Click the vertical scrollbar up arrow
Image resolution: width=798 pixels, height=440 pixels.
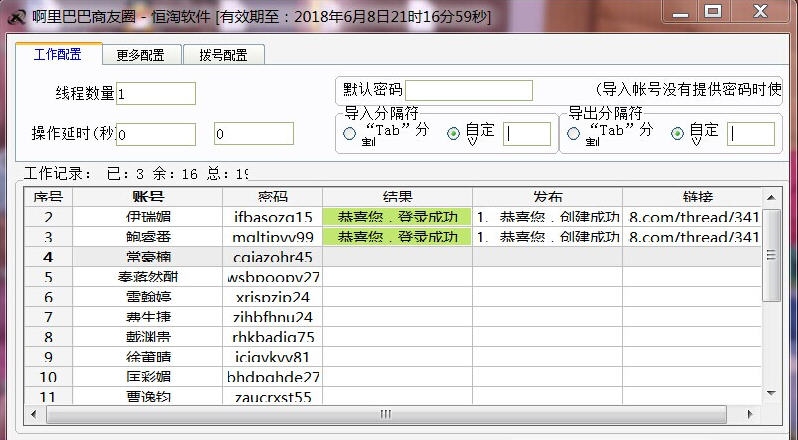pos(771,197)
